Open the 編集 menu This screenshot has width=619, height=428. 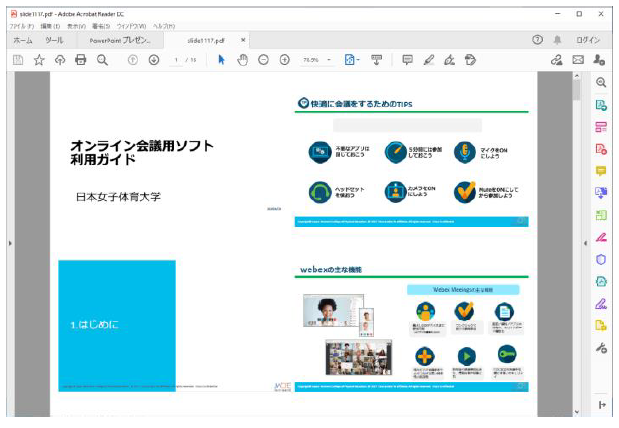50,26
